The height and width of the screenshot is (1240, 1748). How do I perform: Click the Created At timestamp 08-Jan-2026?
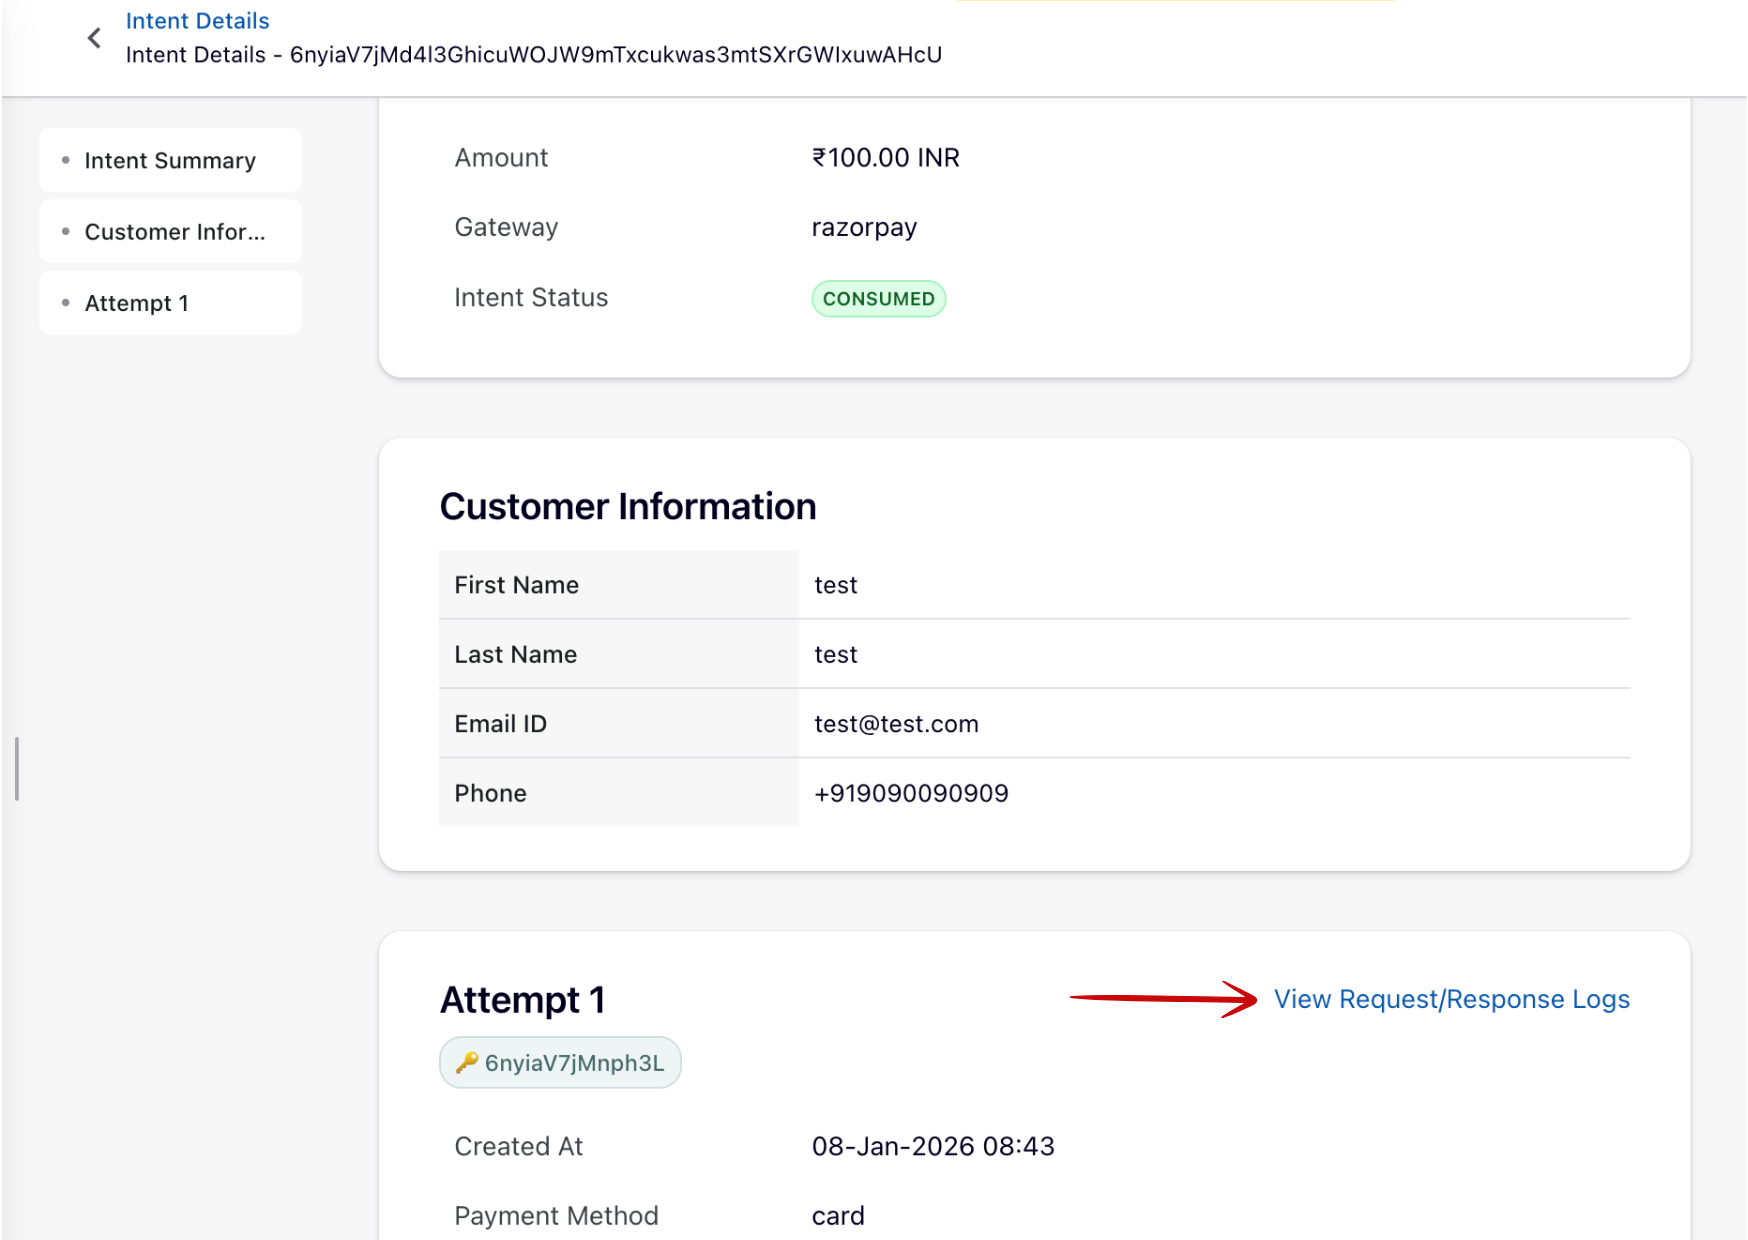[x=932, y=1146]
